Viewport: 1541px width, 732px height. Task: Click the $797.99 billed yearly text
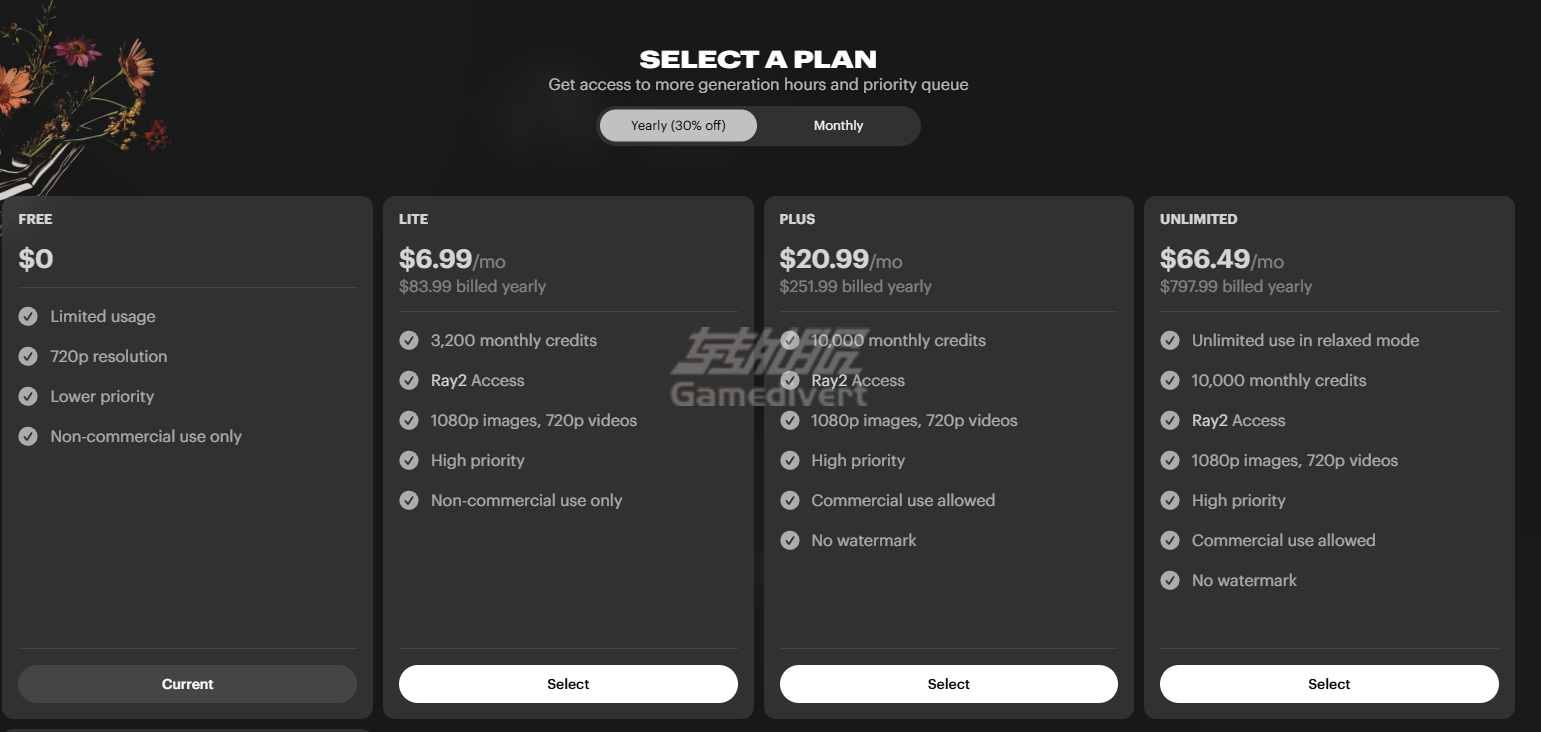coord(1236,286)
